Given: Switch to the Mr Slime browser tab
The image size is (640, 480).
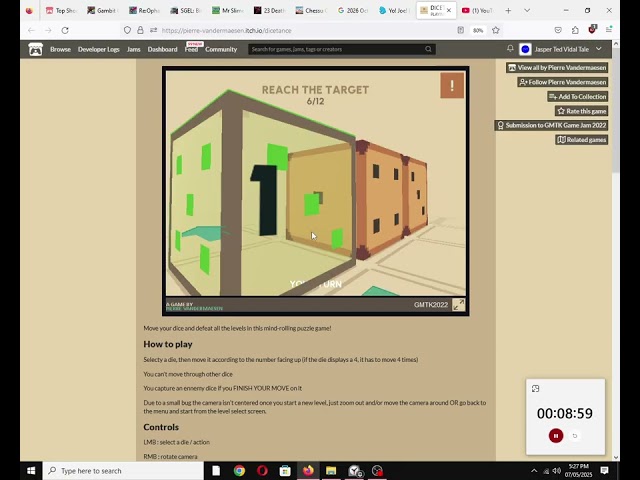Looking at the screenshot, I should (228, 11).
